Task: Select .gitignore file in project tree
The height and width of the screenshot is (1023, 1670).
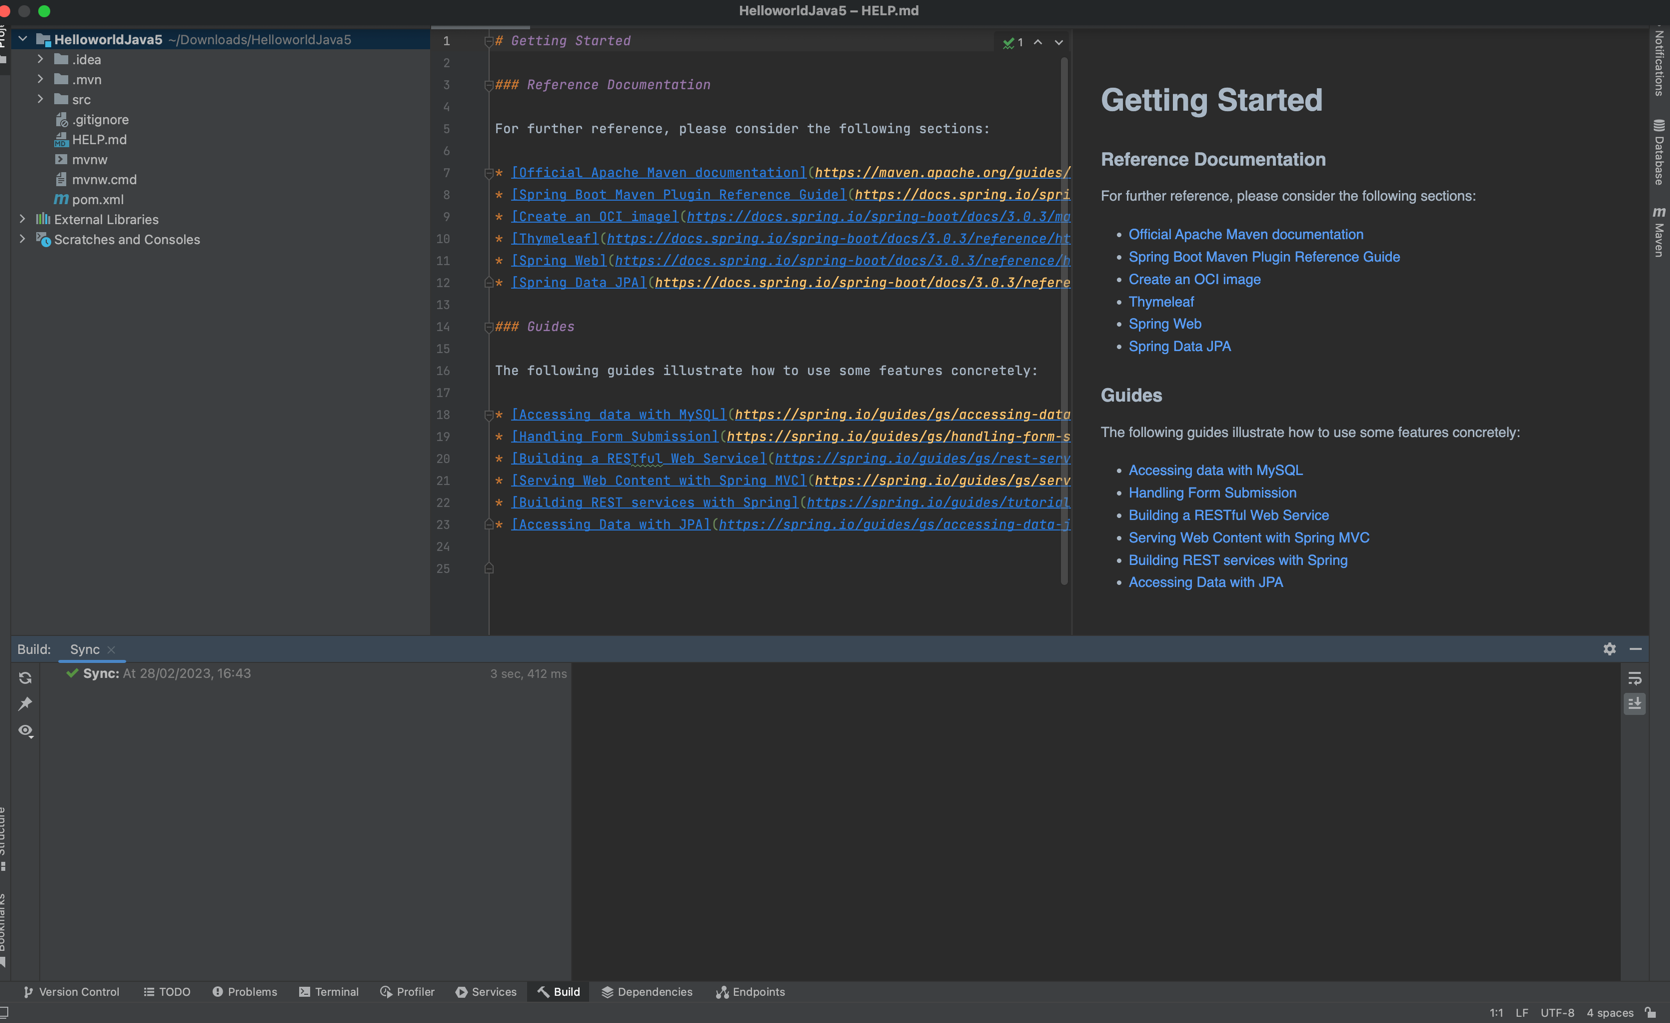Action: pyautogui.click(x=91, y=119)
